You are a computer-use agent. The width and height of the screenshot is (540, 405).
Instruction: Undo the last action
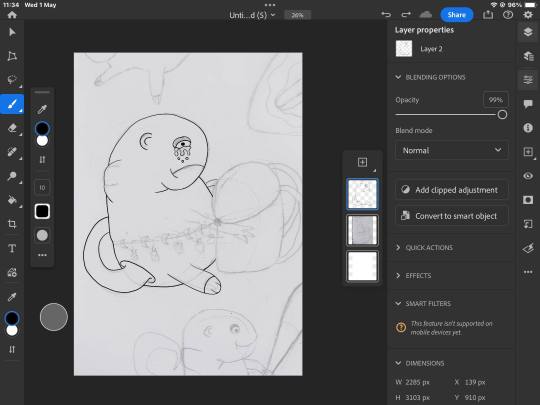[x=386, y=14]
